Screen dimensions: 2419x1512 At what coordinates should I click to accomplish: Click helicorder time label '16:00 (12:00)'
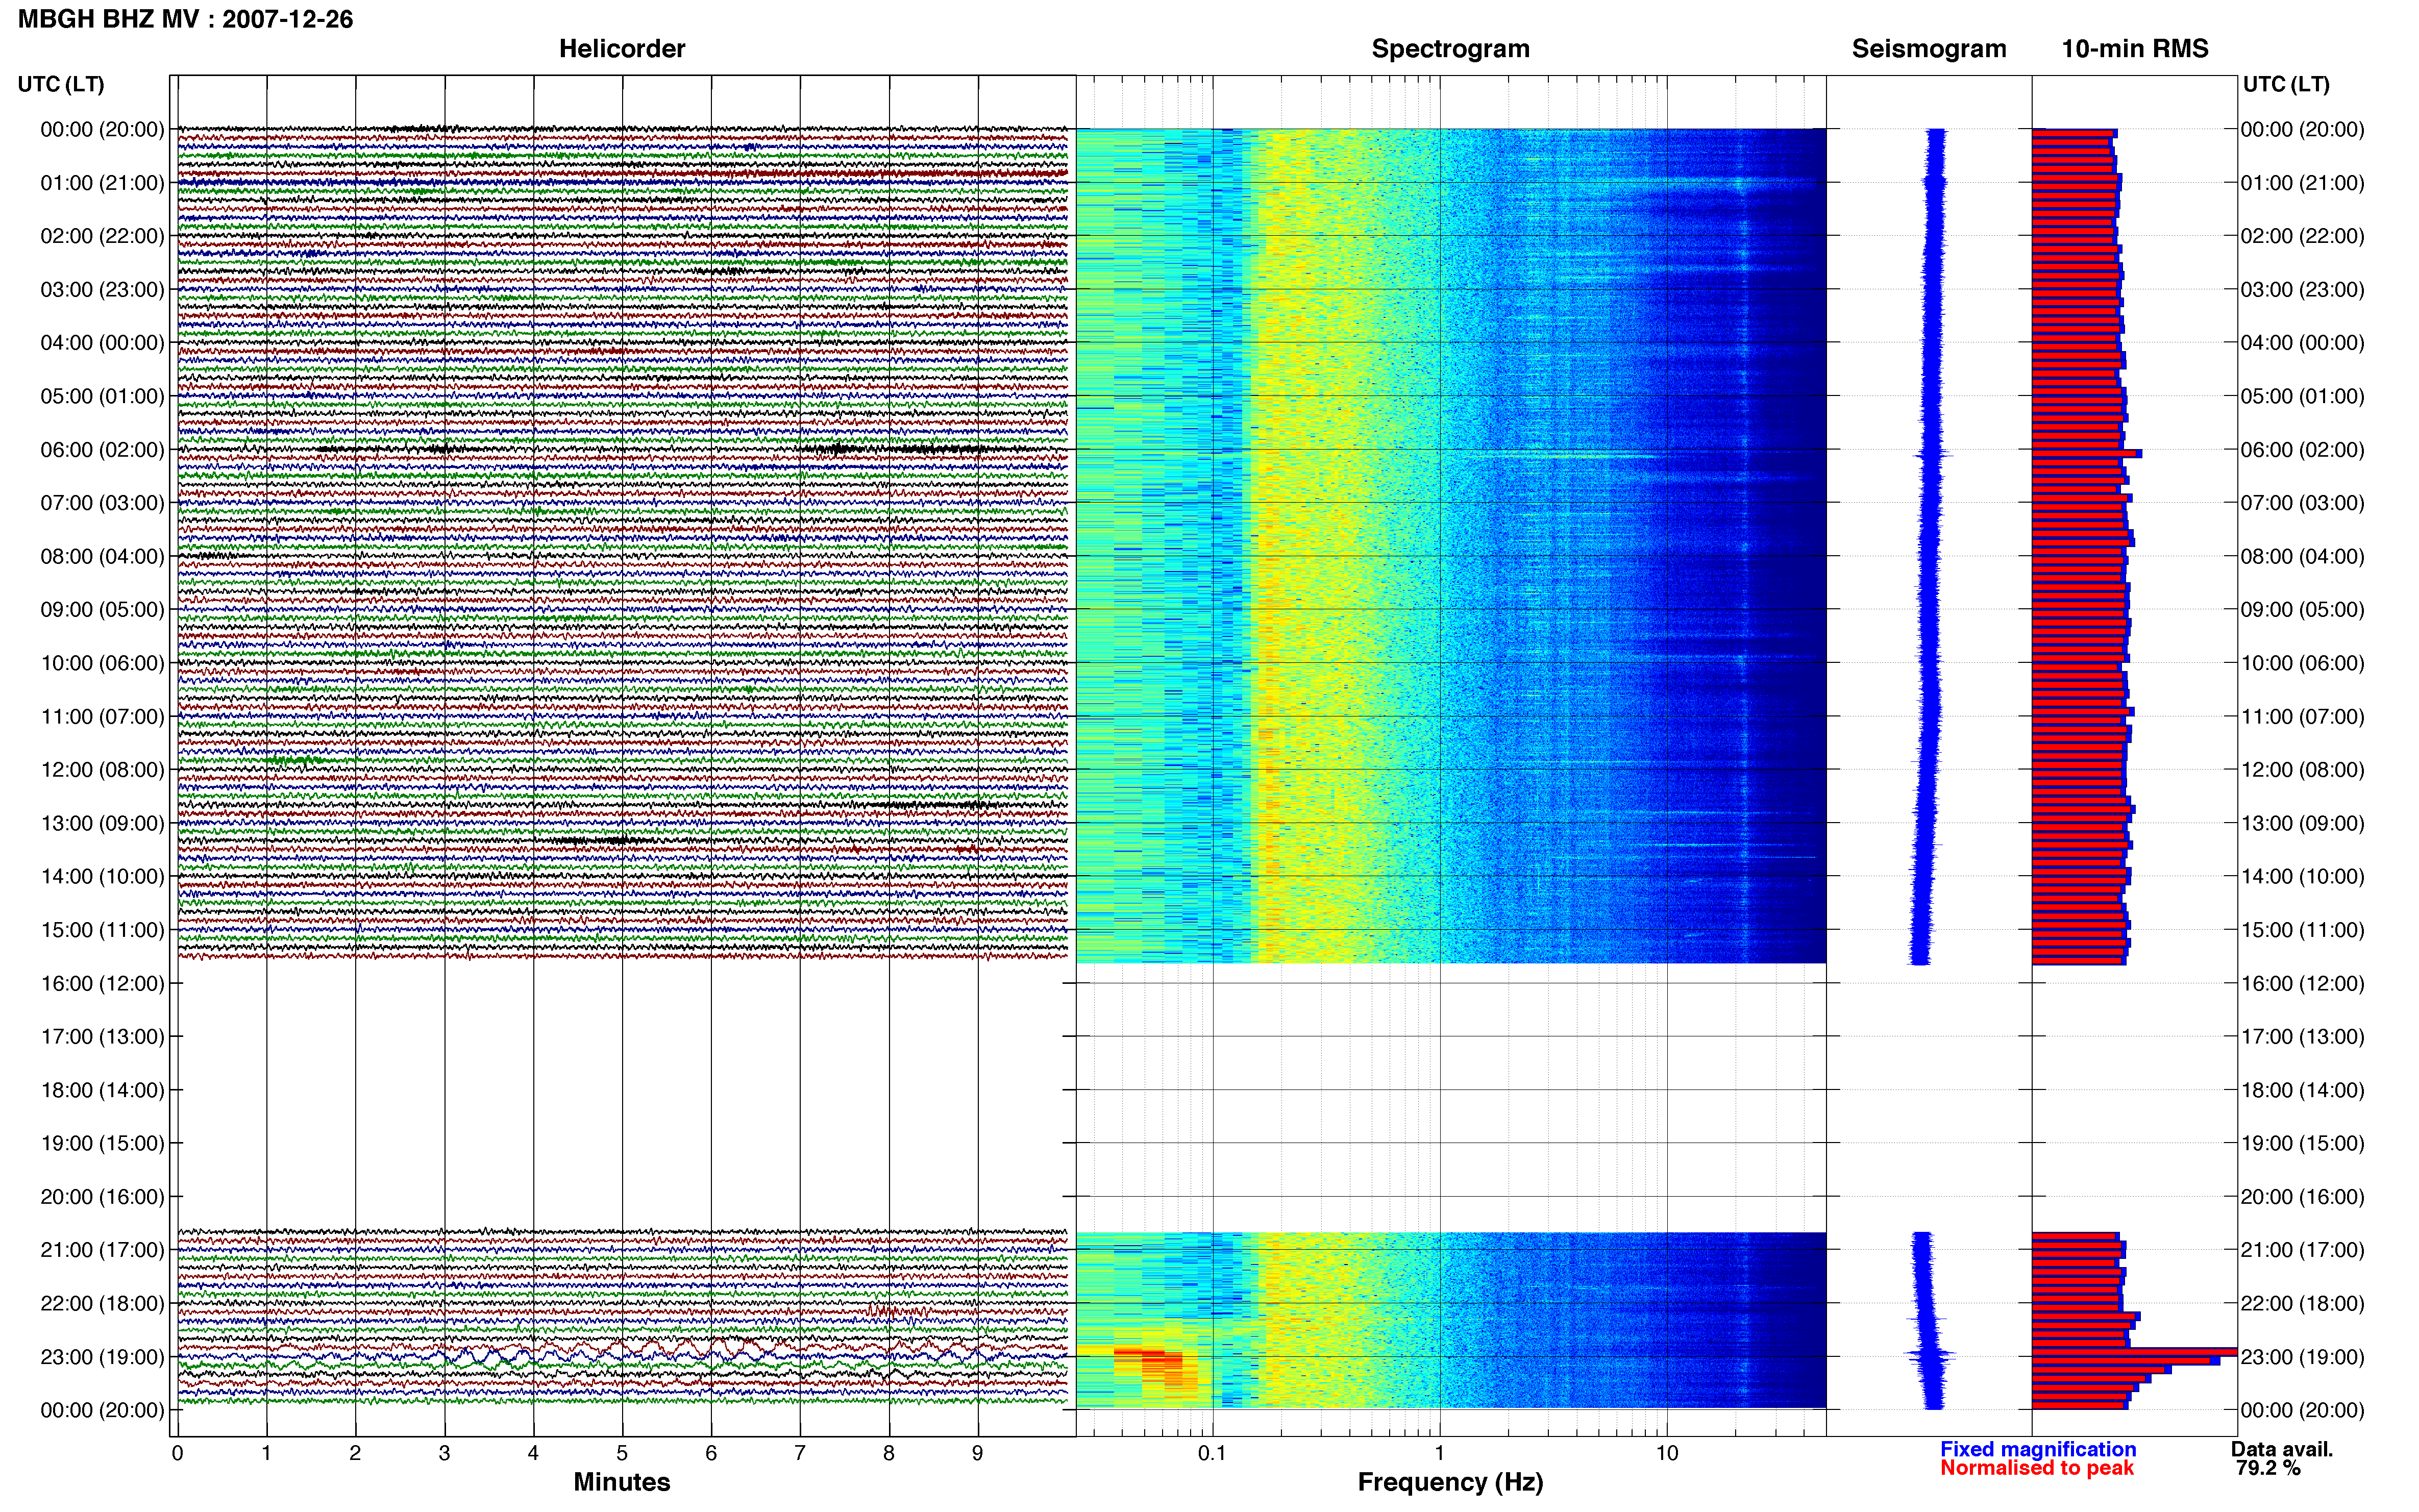click(x=102, y=984)
